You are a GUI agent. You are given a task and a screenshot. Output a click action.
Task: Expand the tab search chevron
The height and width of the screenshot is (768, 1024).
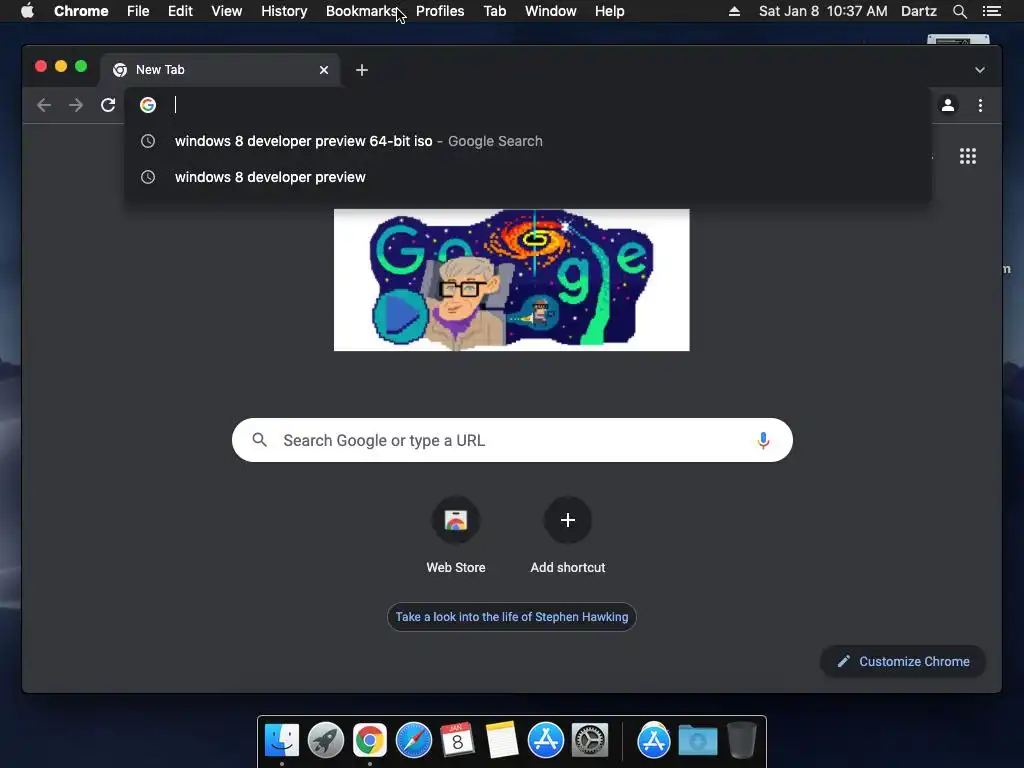click(980, 70)
